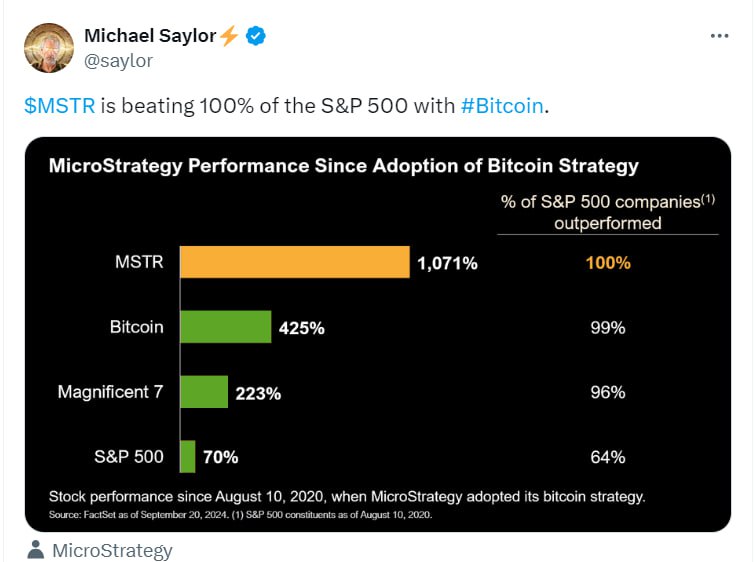
Task: Click the FactSet source footnote text
Action: (240, 514)
